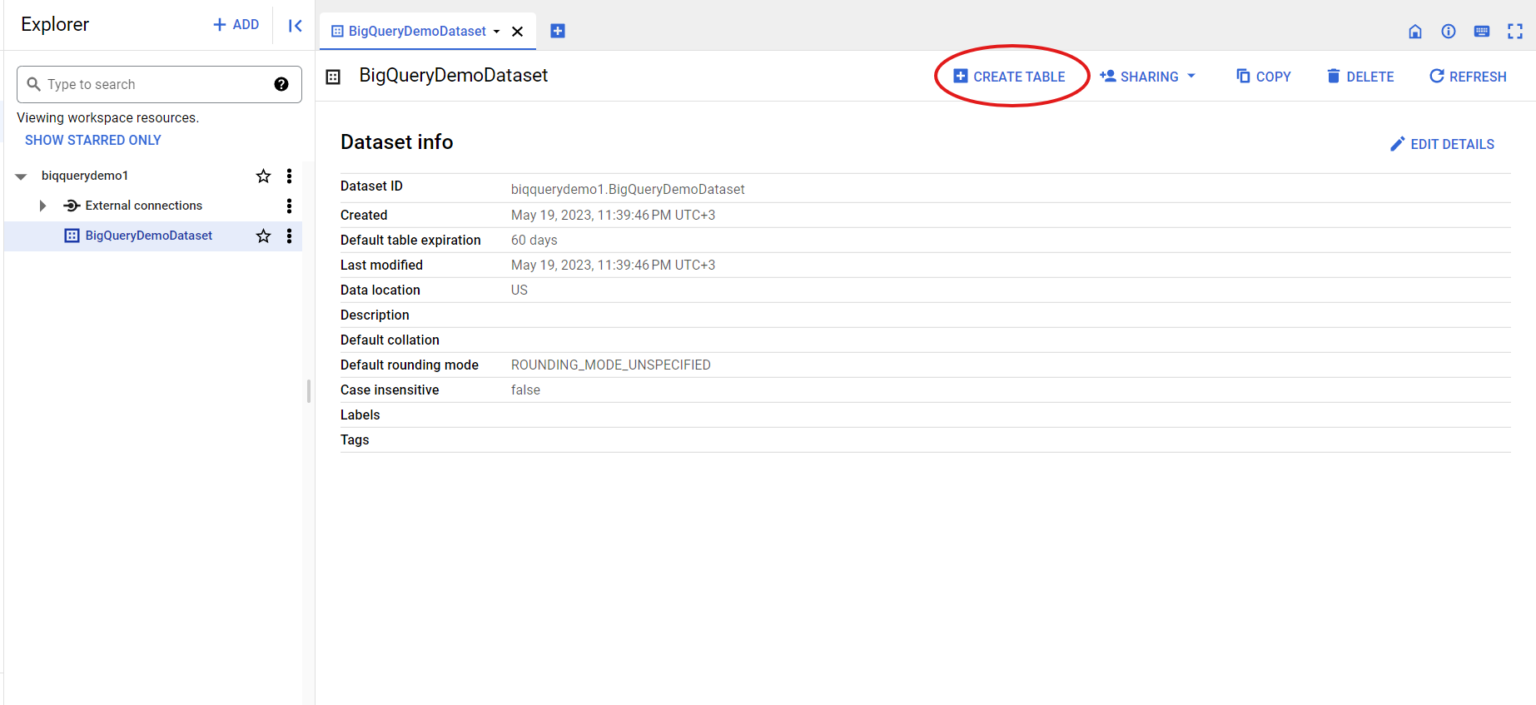Click the Delete dataset trash icon

[x=1334, y=76]
